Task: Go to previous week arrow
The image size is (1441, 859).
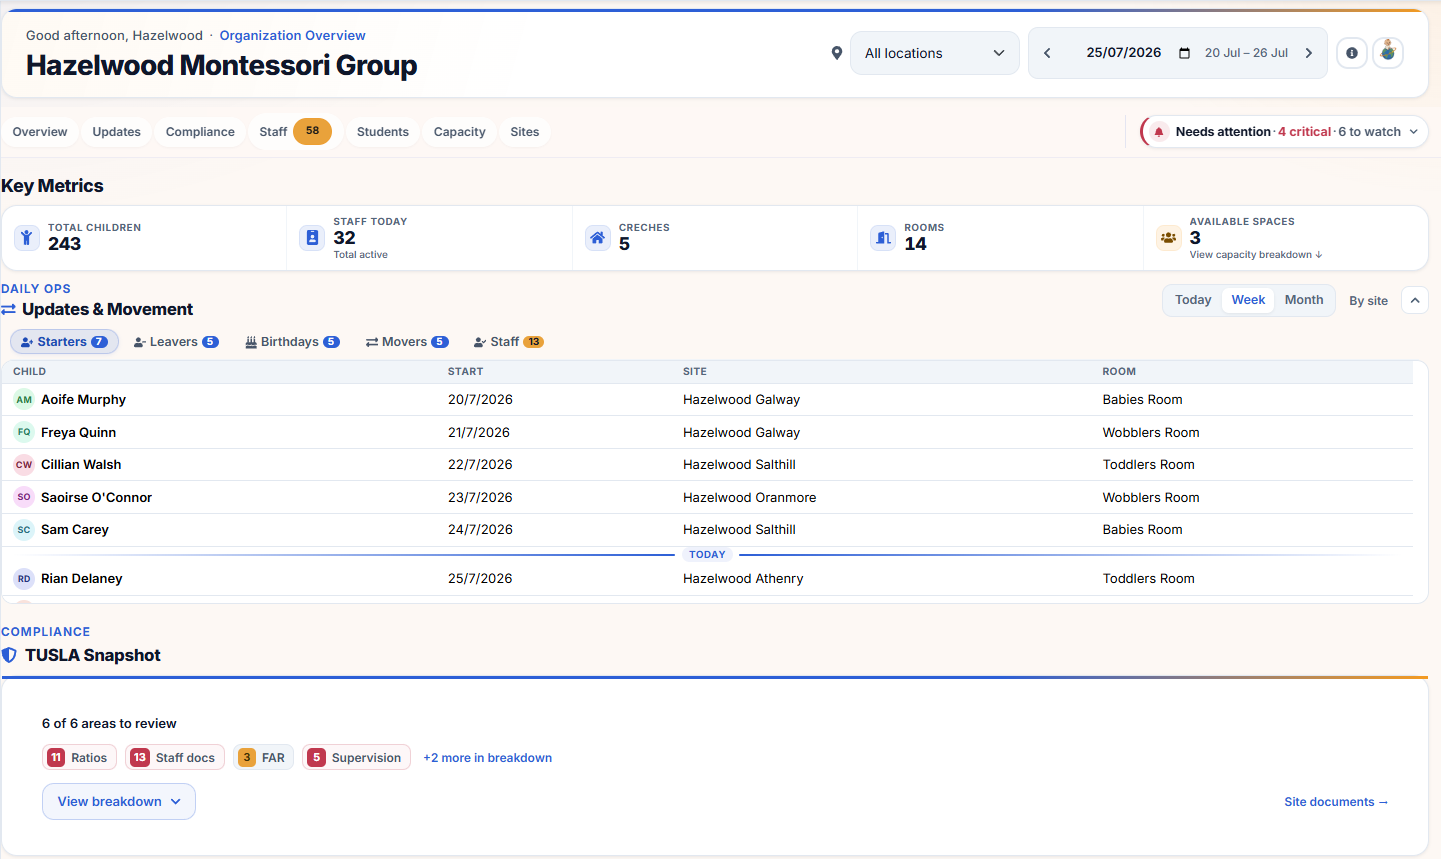Action: [x=1047, y=53]
